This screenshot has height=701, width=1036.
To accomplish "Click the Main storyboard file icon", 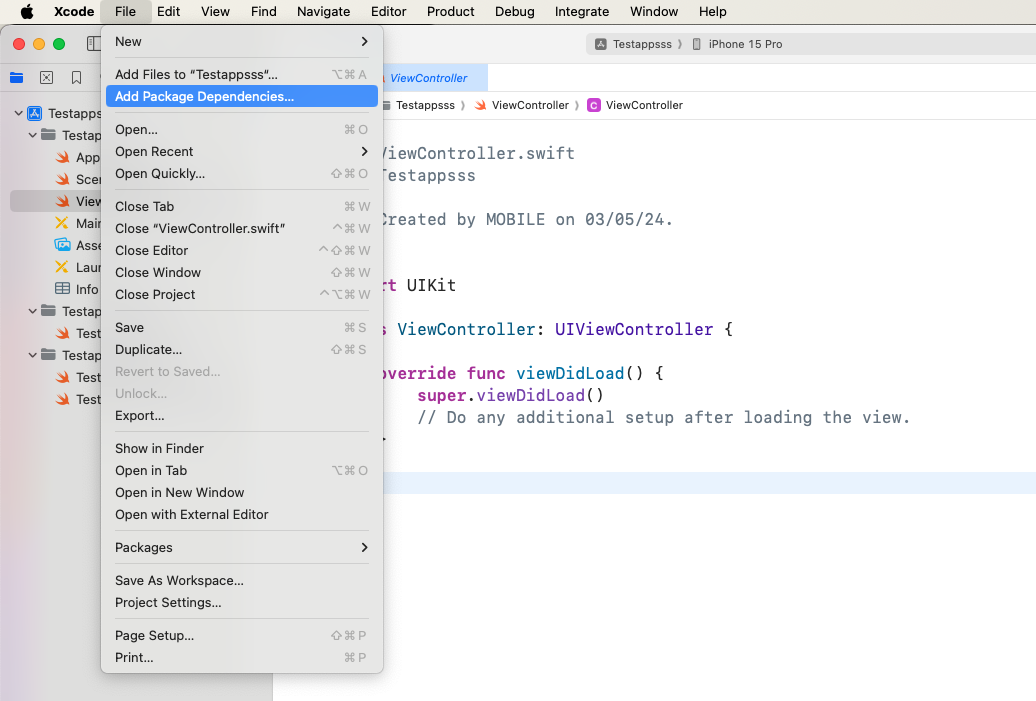I will click(62, 224).
